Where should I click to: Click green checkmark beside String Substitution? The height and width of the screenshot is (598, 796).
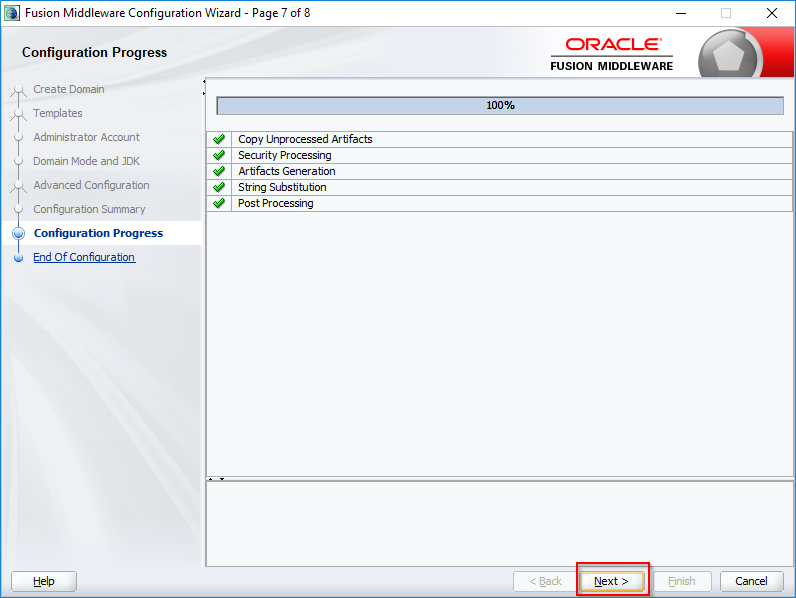click(x=219, y=187)
